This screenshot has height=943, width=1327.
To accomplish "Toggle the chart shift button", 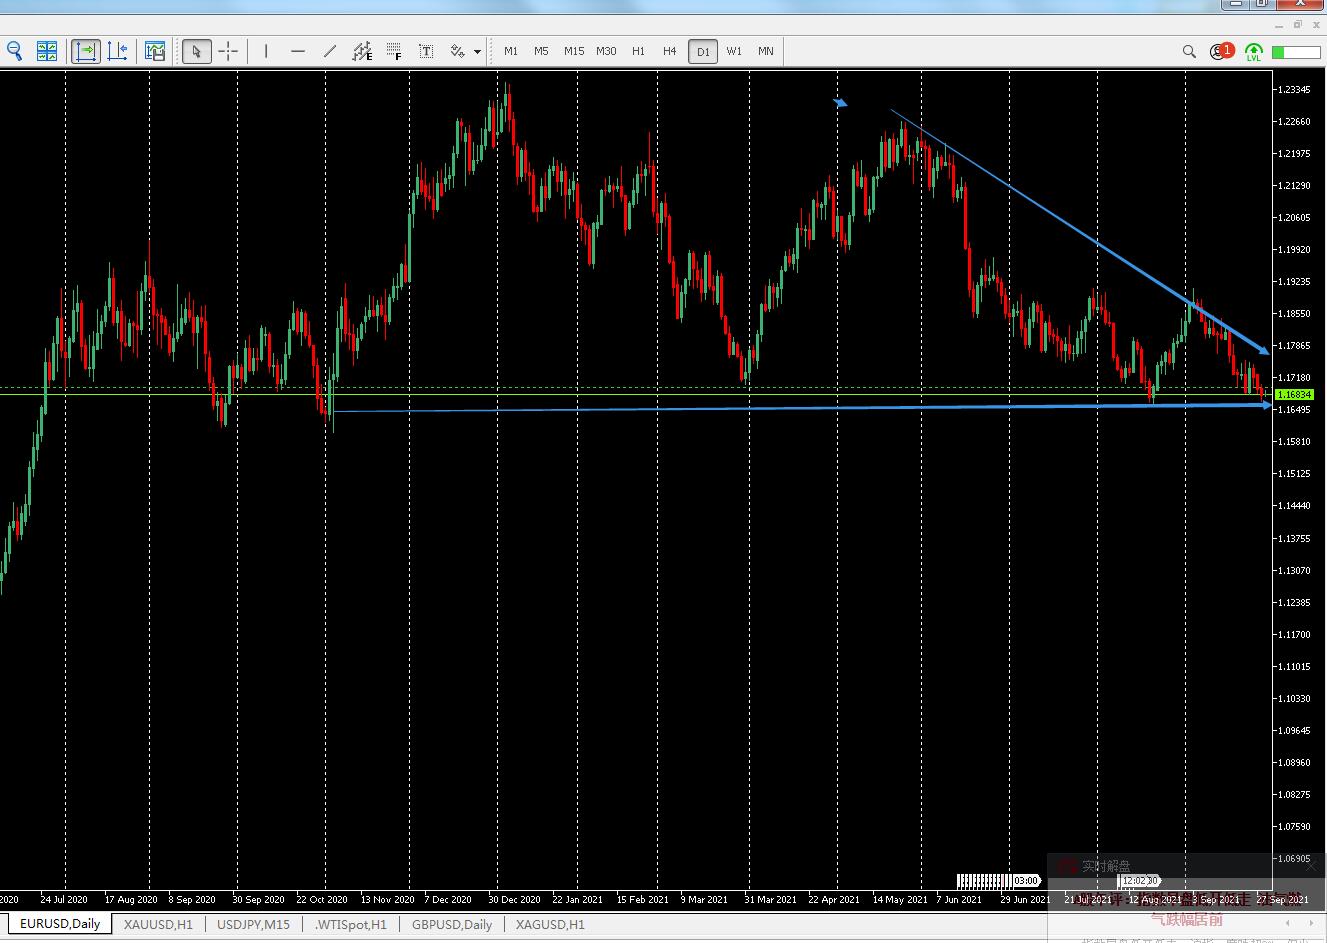I will click(117, 51).
